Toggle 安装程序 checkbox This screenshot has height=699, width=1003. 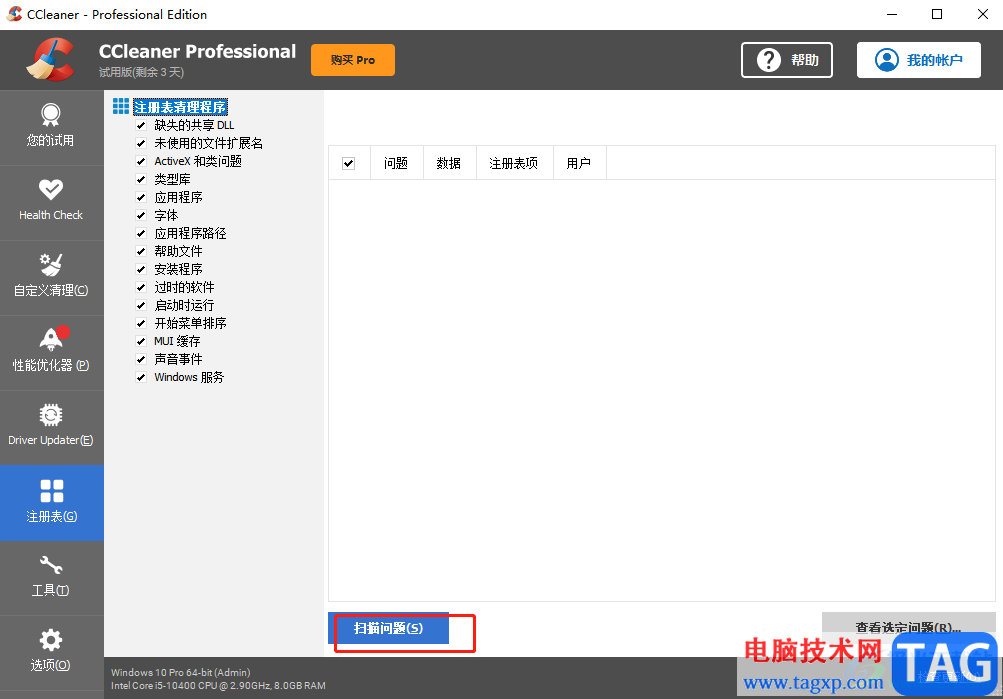pyautogui.click(x=141, y=269)
